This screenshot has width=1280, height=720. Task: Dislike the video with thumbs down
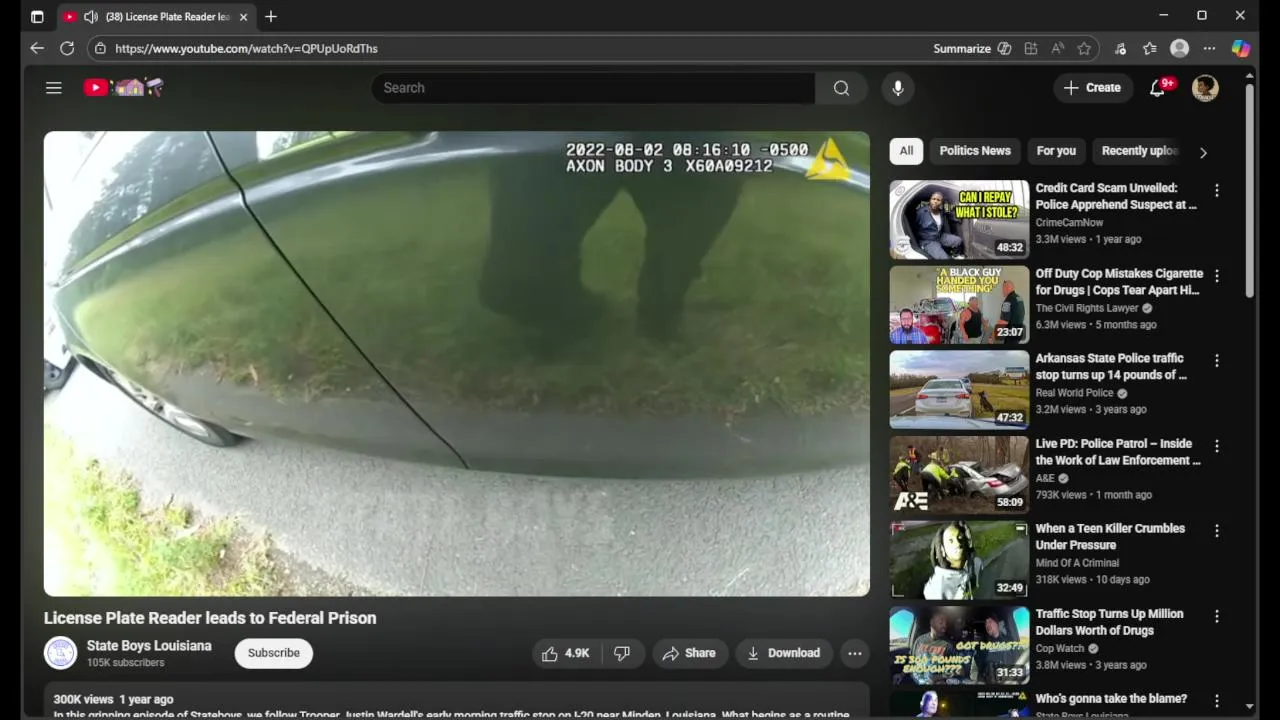point(622,653)
